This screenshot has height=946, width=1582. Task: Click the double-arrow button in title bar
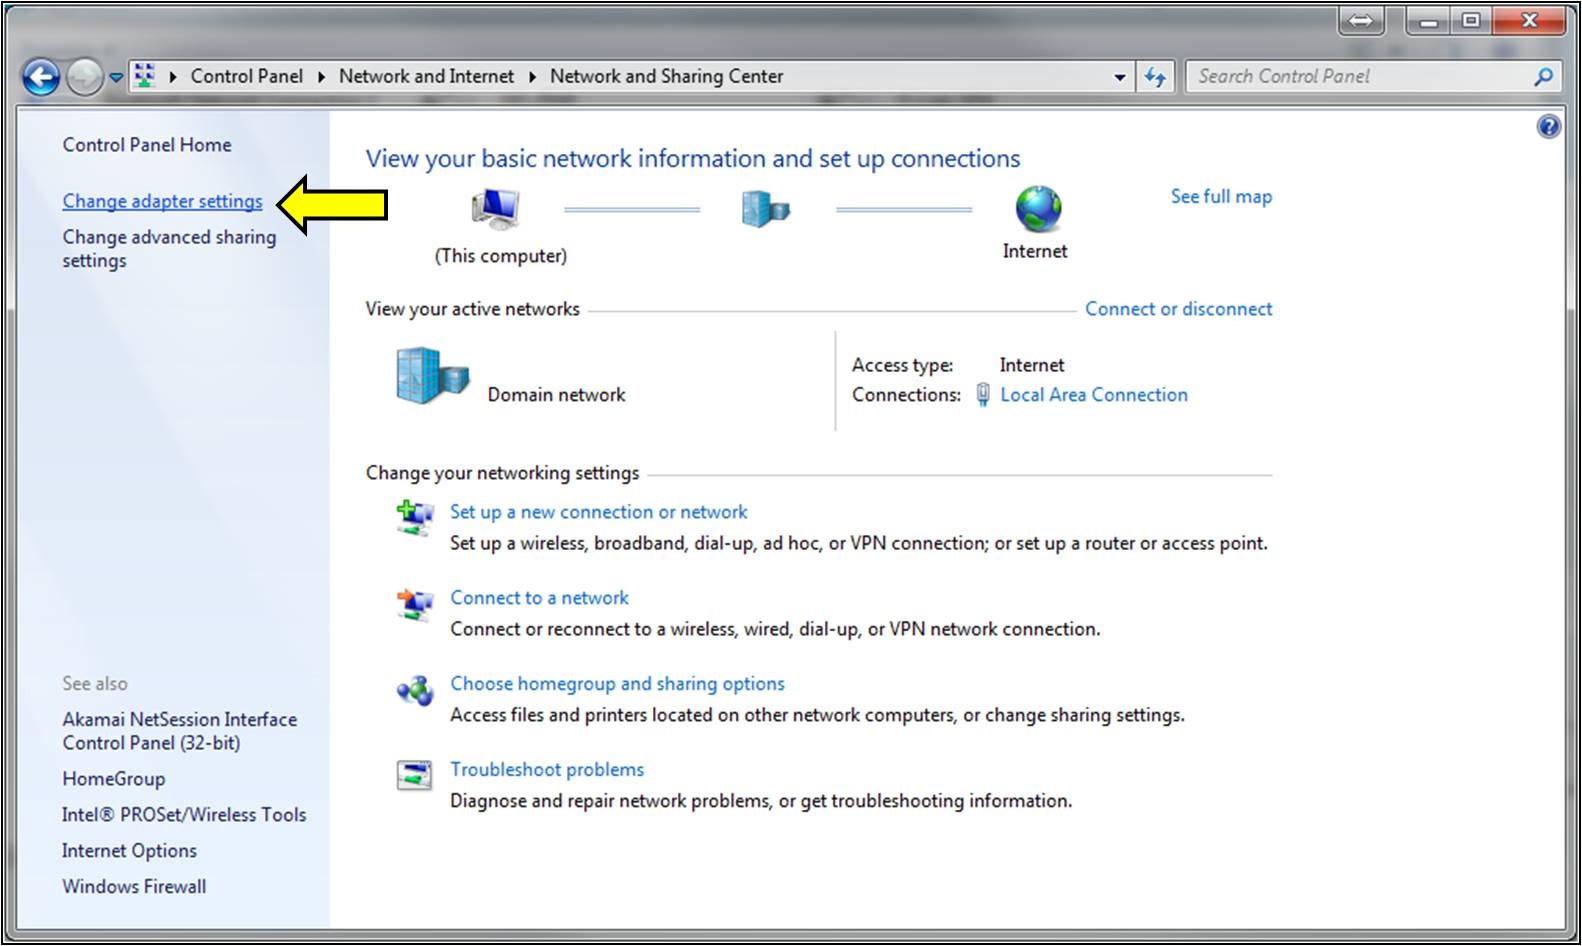(x=1361, y=21)
